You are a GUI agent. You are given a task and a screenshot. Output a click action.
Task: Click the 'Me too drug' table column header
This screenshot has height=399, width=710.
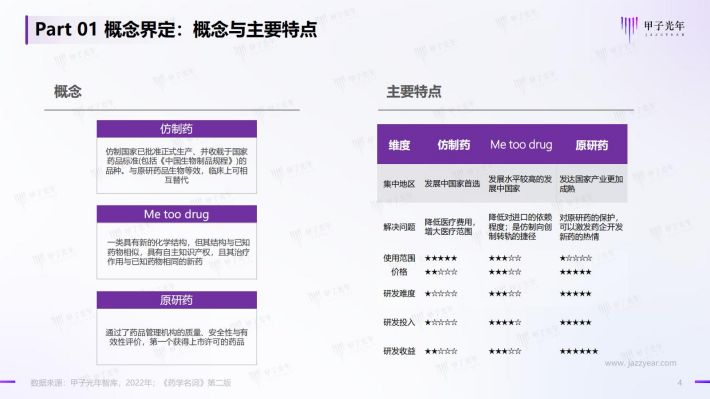pyautogui.click(x=521, y=145)
